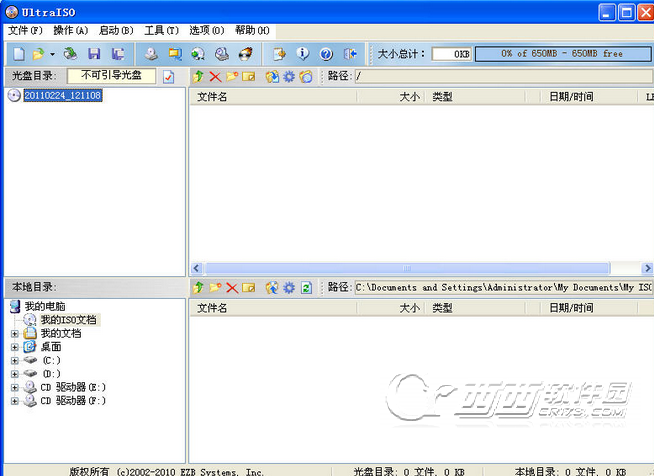Expand the 桌面 tree node
This screenshot has width=654, height=476.
pos(15,347)
